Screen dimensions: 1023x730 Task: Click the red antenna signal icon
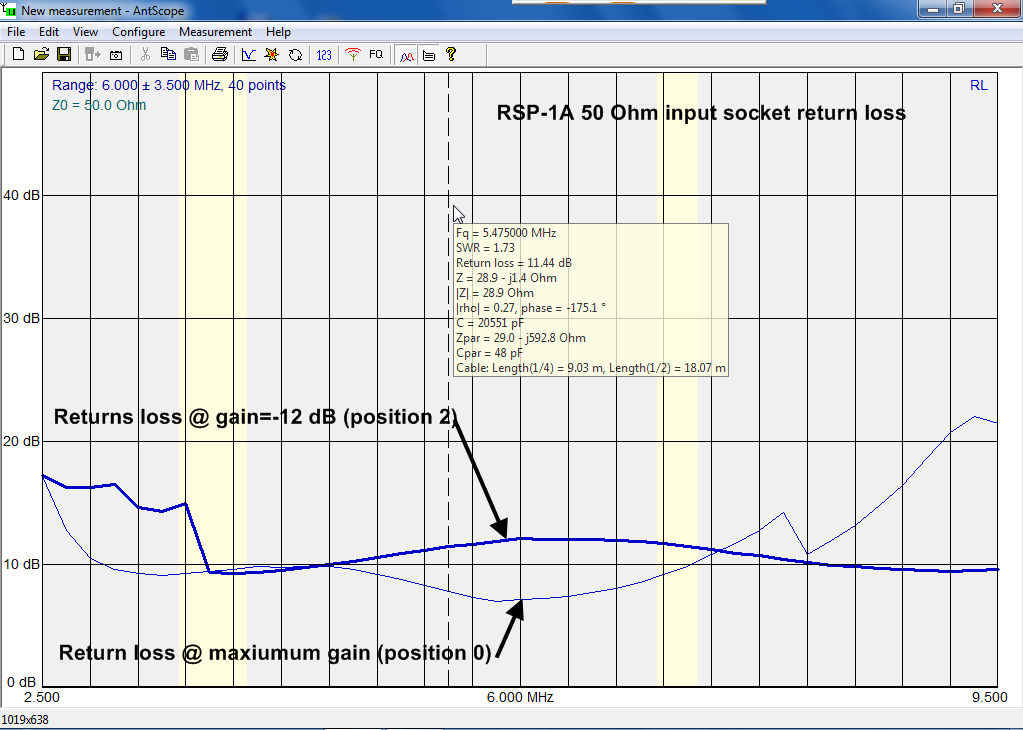pyautogui.click(x=353, y=55)
